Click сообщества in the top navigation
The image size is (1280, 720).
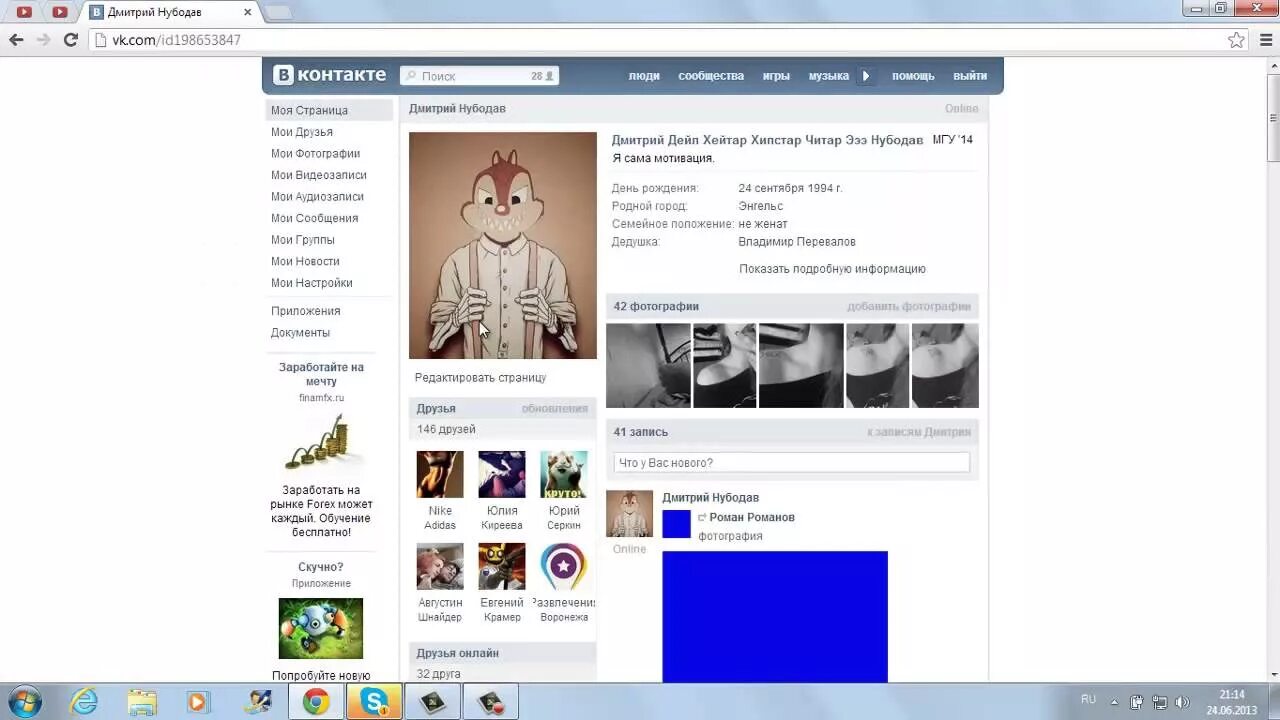711,76
